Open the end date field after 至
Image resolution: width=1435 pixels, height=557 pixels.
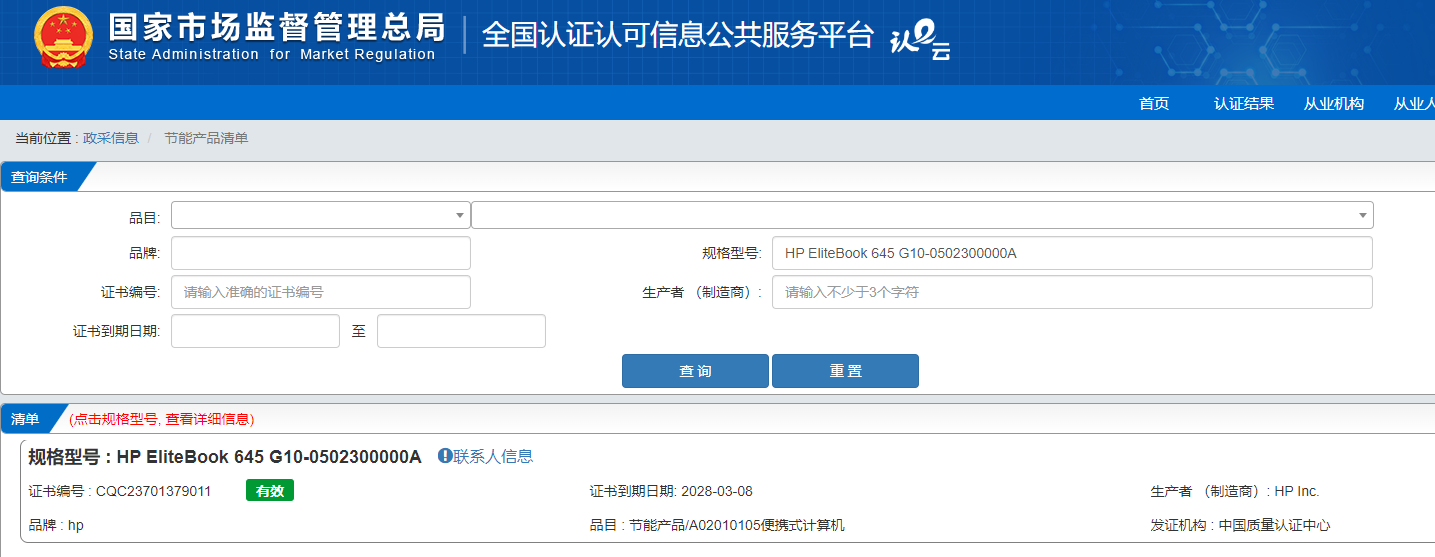pos(461,331)
